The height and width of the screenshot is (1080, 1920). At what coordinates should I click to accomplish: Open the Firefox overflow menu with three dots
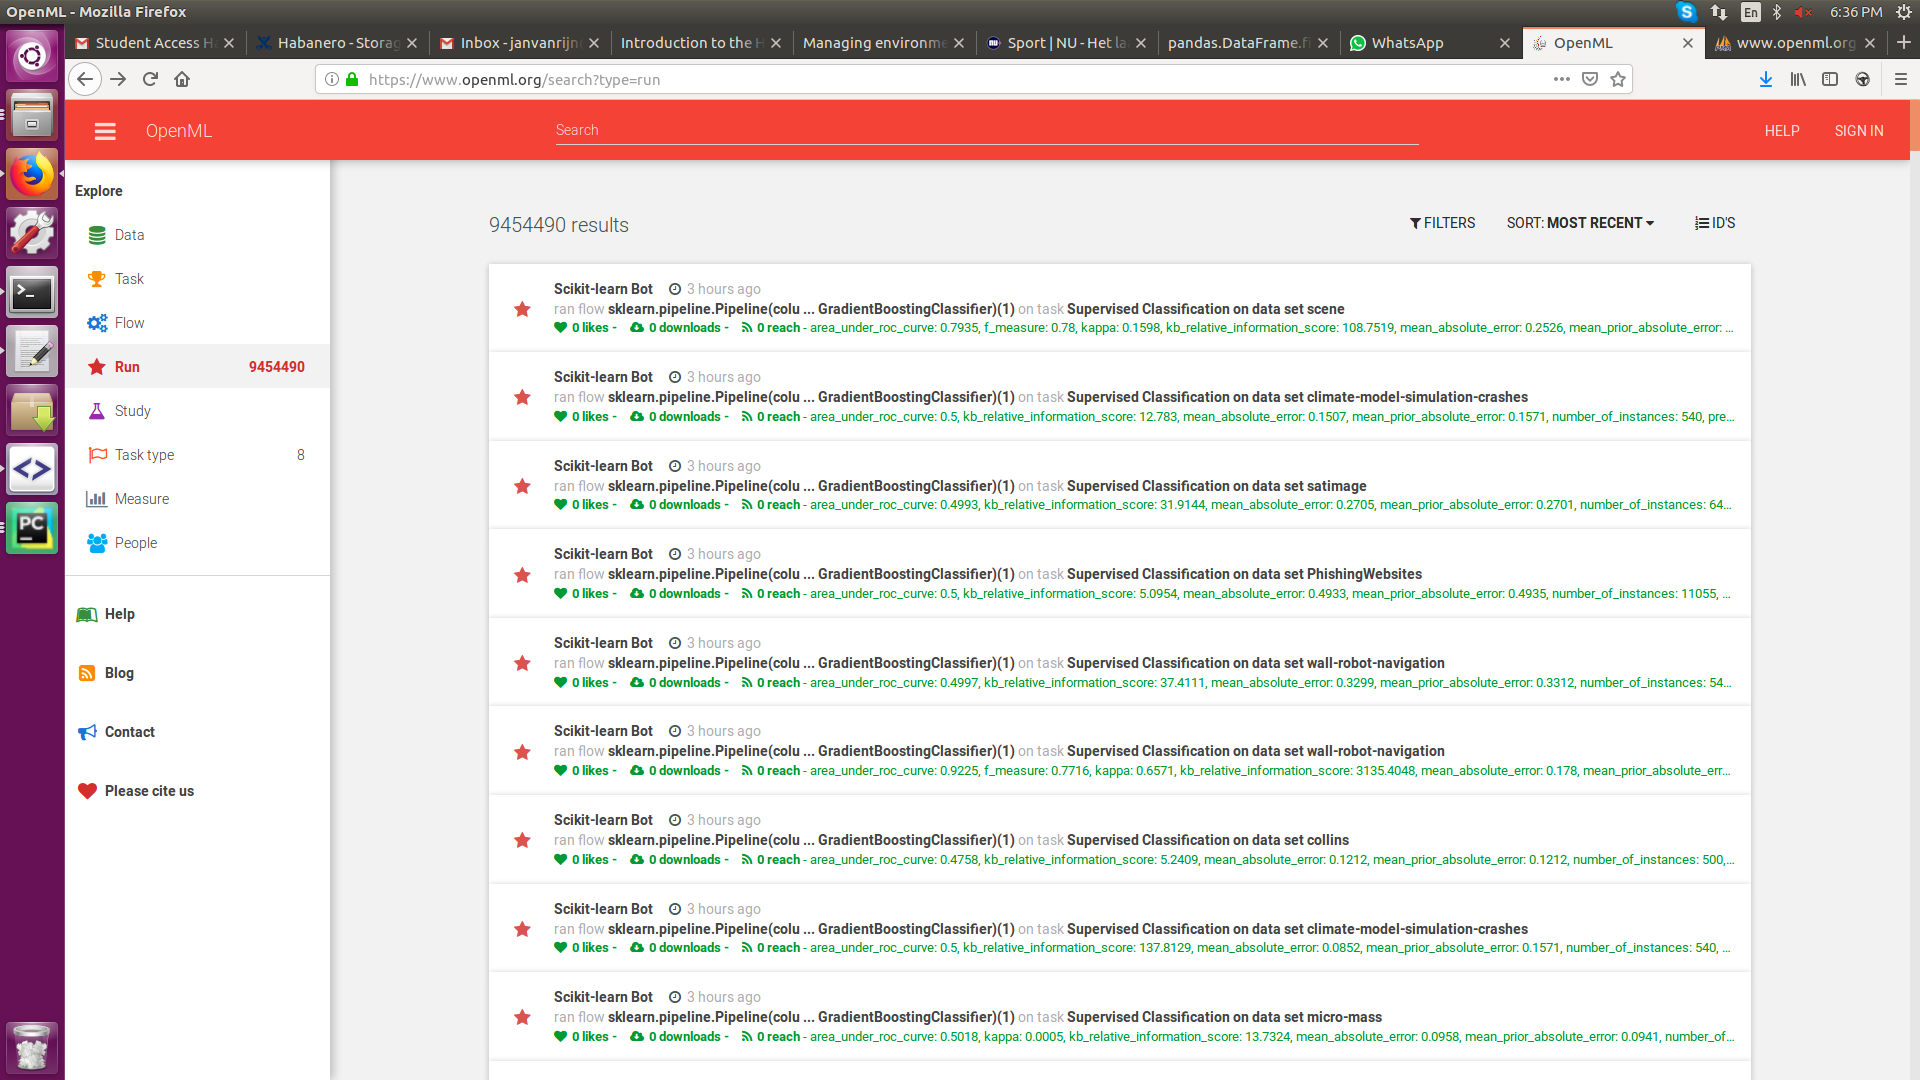point(1561,79)
